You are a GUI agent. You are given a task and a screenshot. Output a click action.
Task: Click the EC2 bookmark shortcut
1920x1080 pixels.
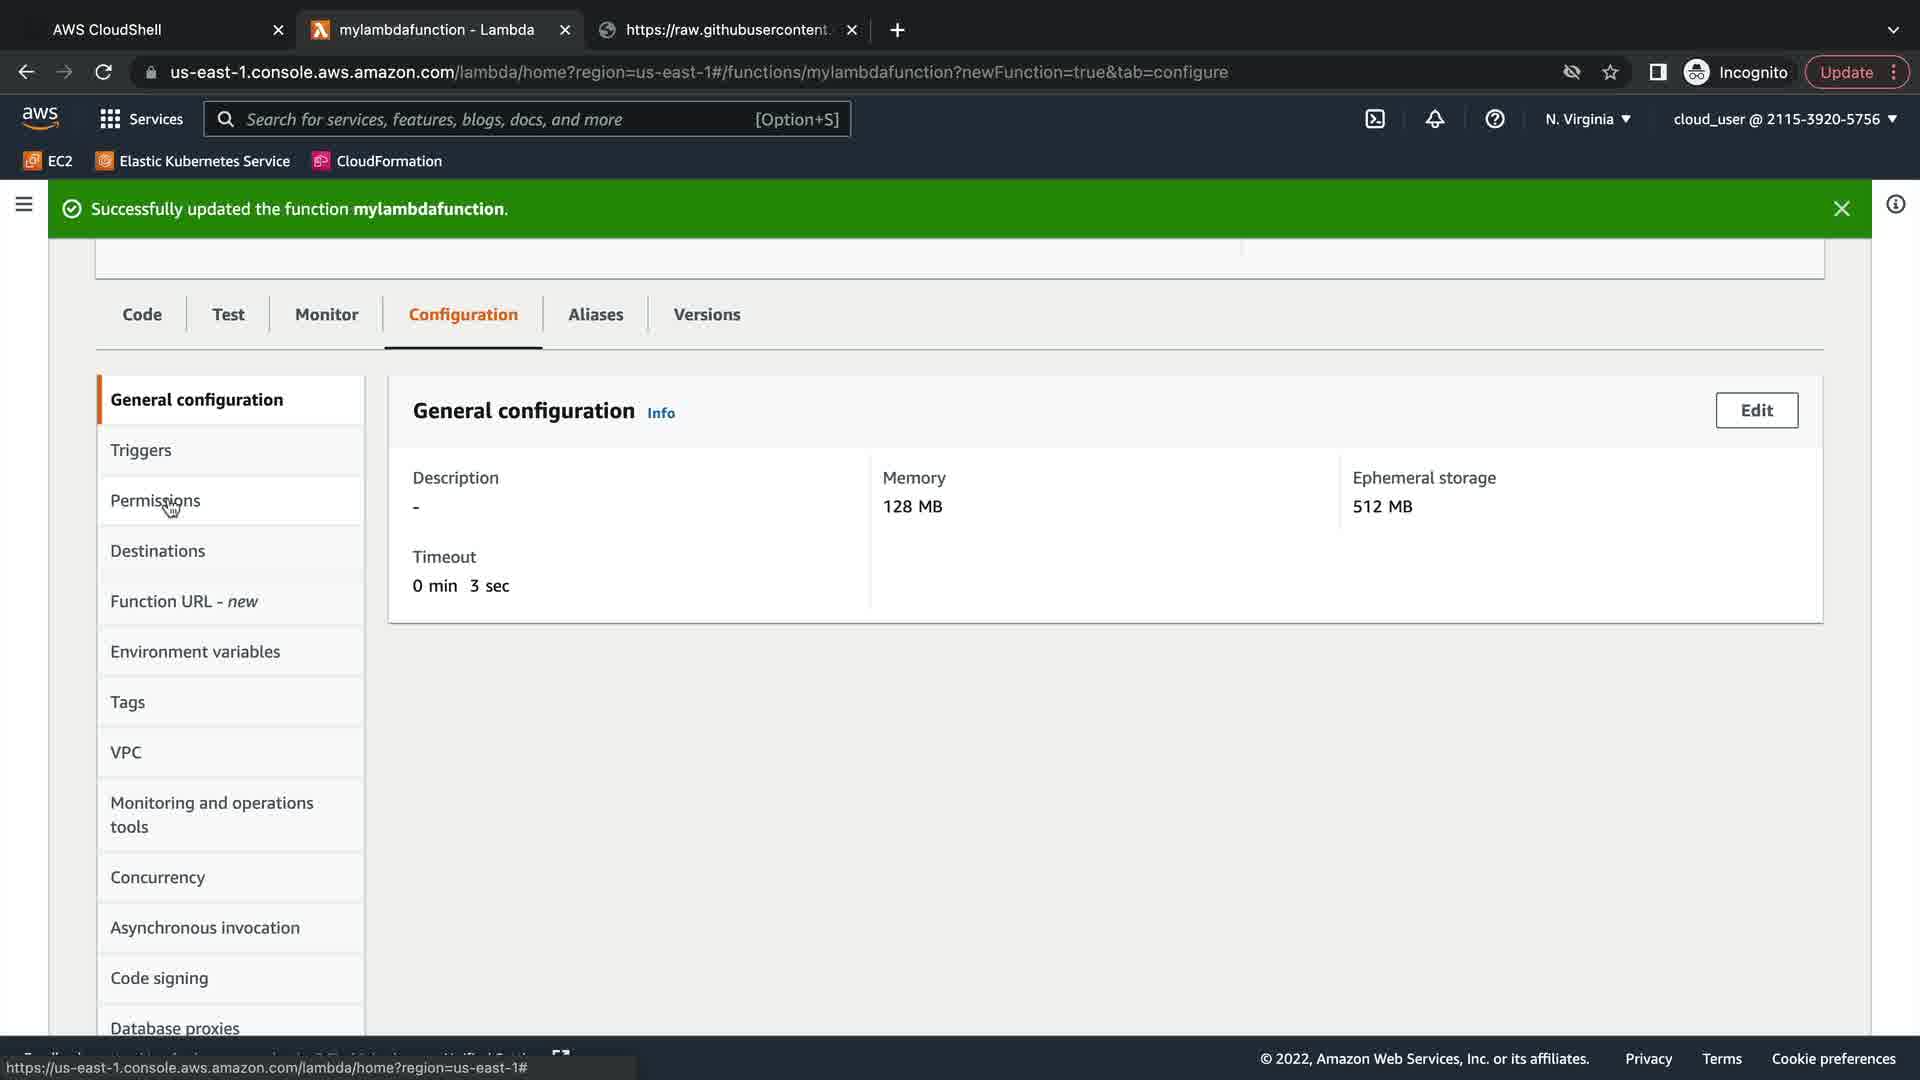(48, 161)
